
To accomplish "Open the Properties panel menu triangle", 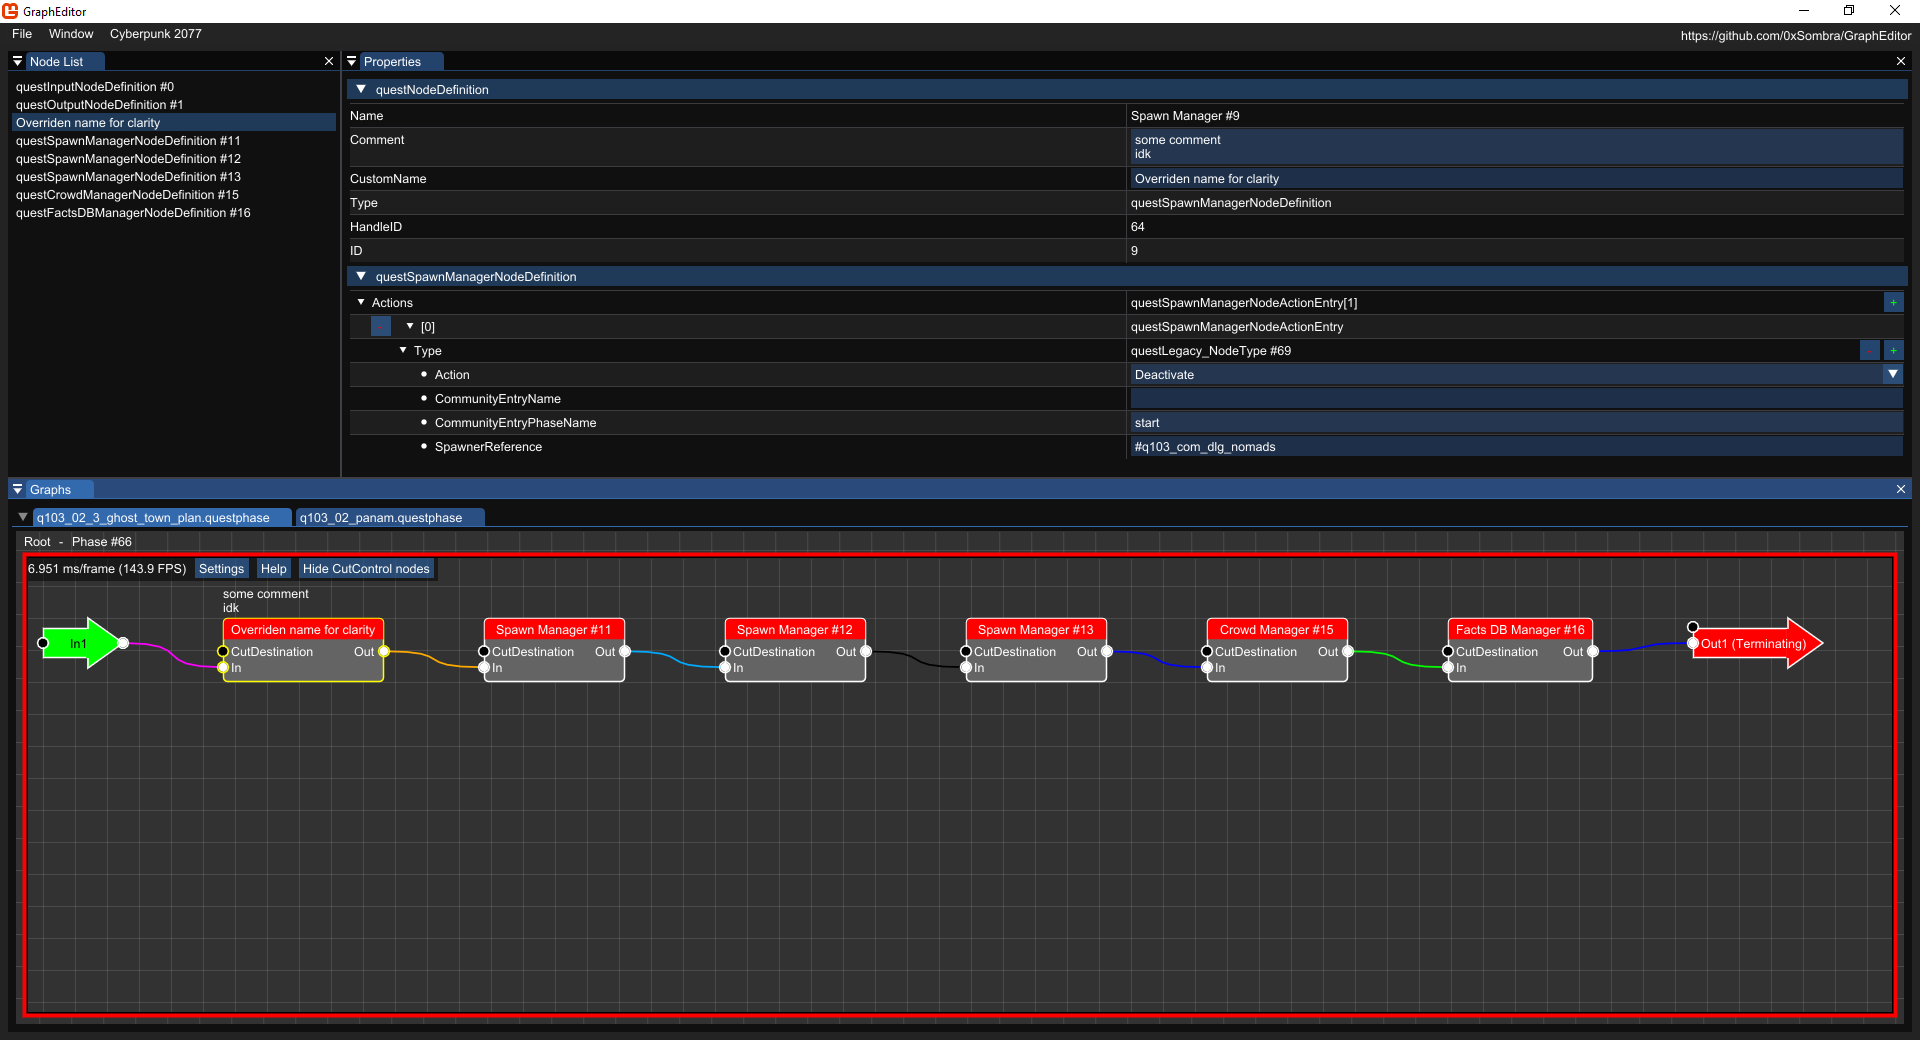I will pos(351,61).
